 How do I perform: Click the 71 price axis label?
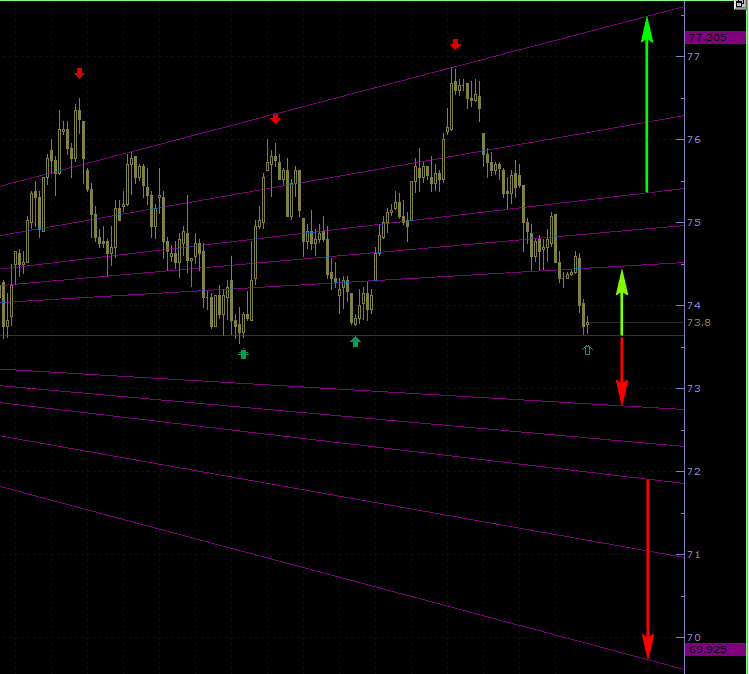(694, 555)
